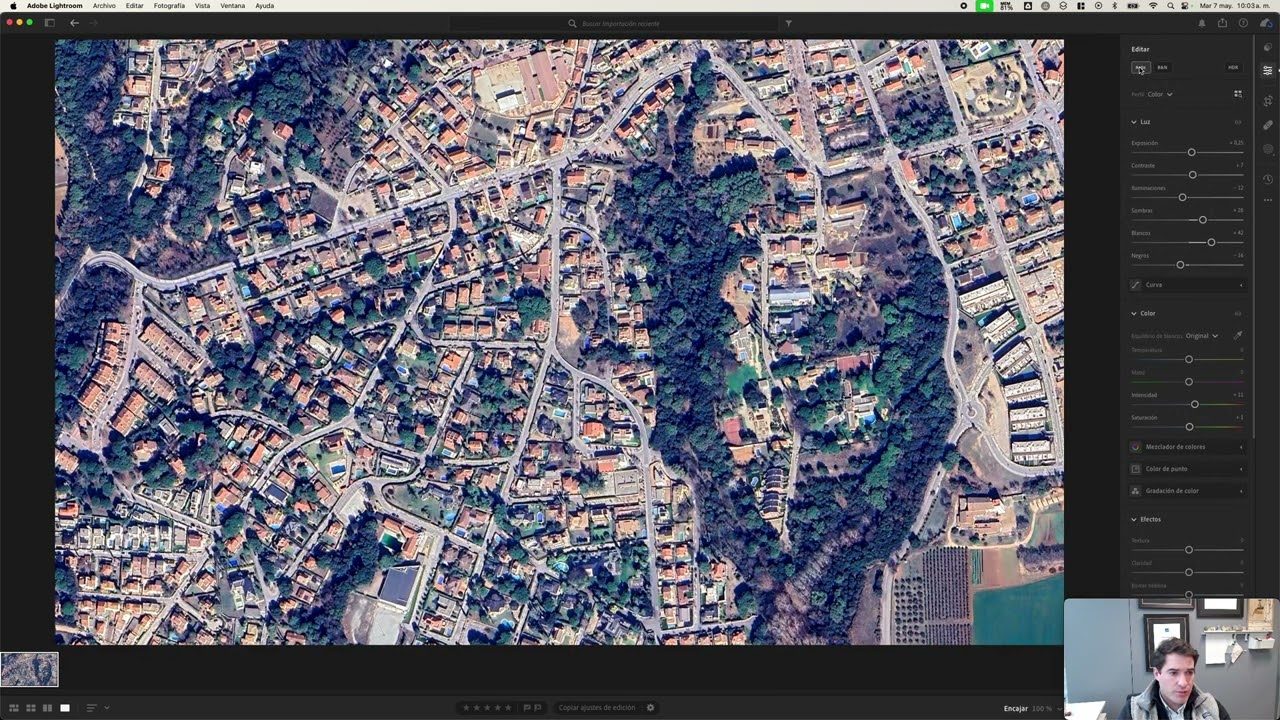Open the help question mark icon
The image size is (1280, 720).
coord(1243,23)
